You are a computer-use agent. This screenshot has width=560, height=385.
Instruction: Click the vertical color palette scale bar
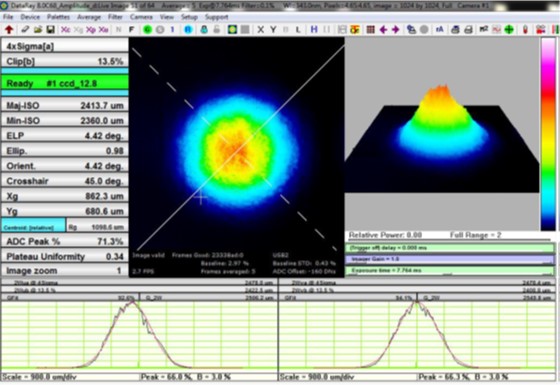coord(548,134)
